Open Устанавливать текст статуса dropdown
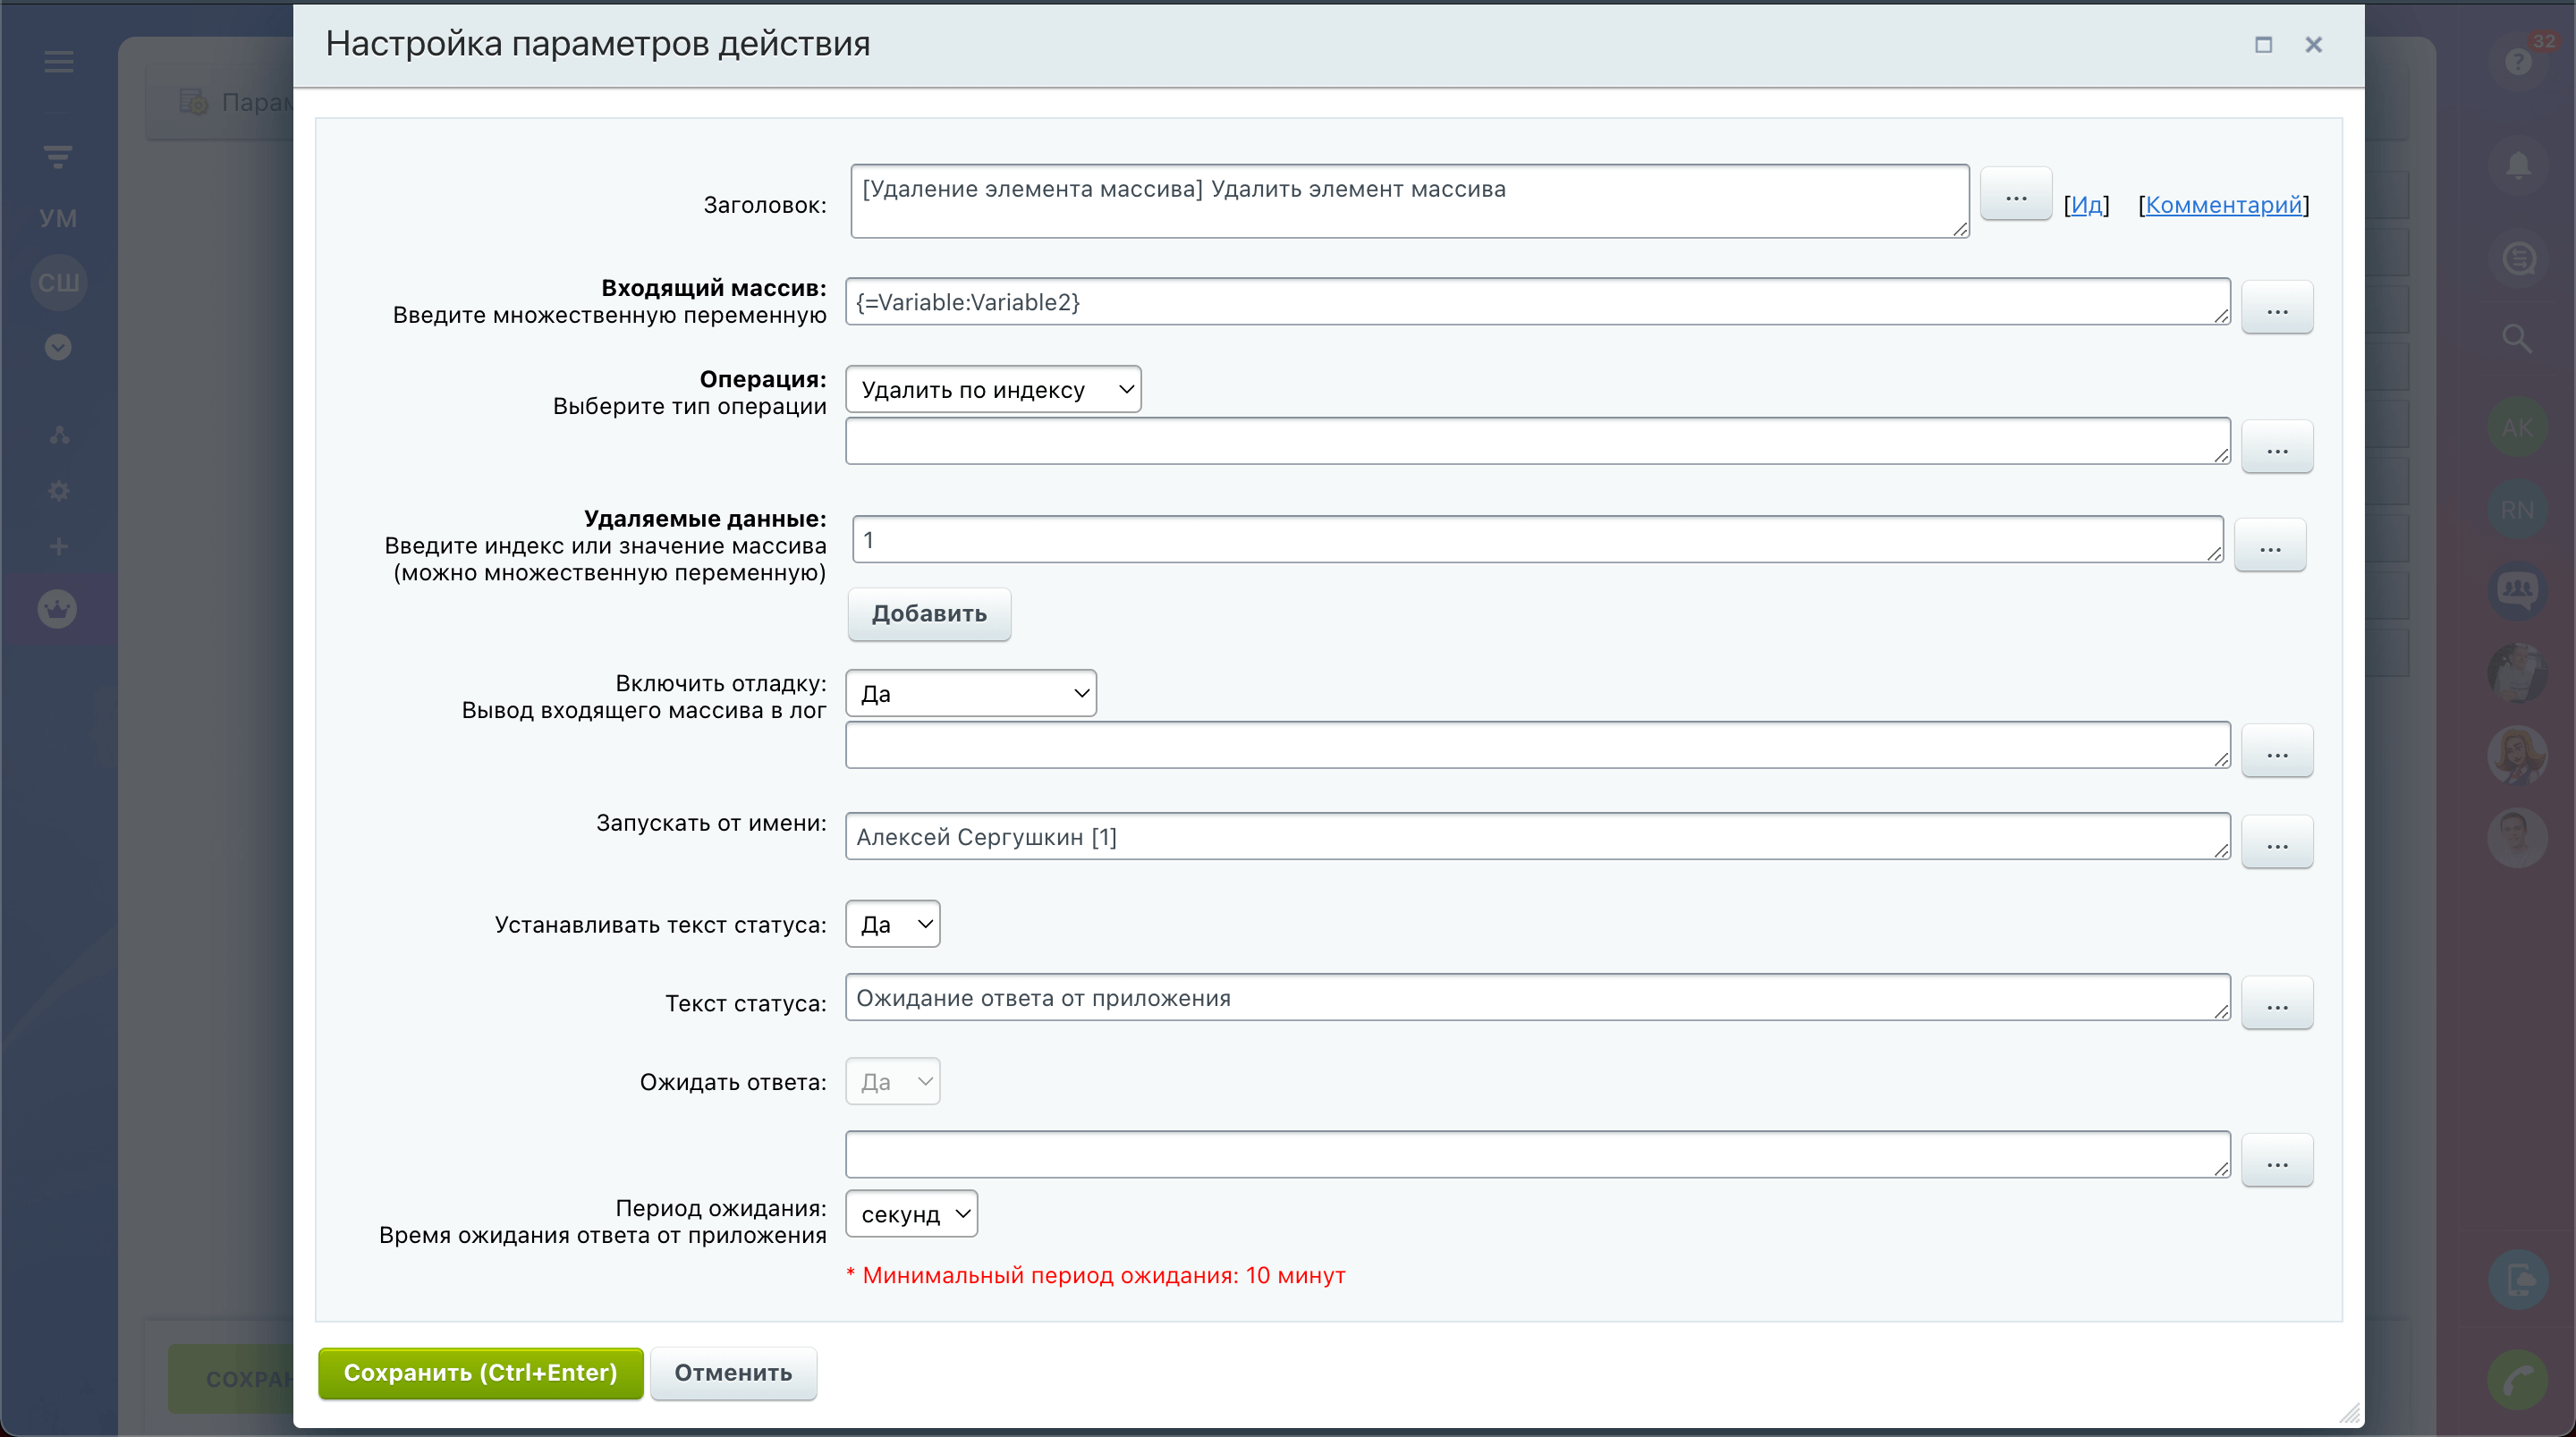 point(892,924)
